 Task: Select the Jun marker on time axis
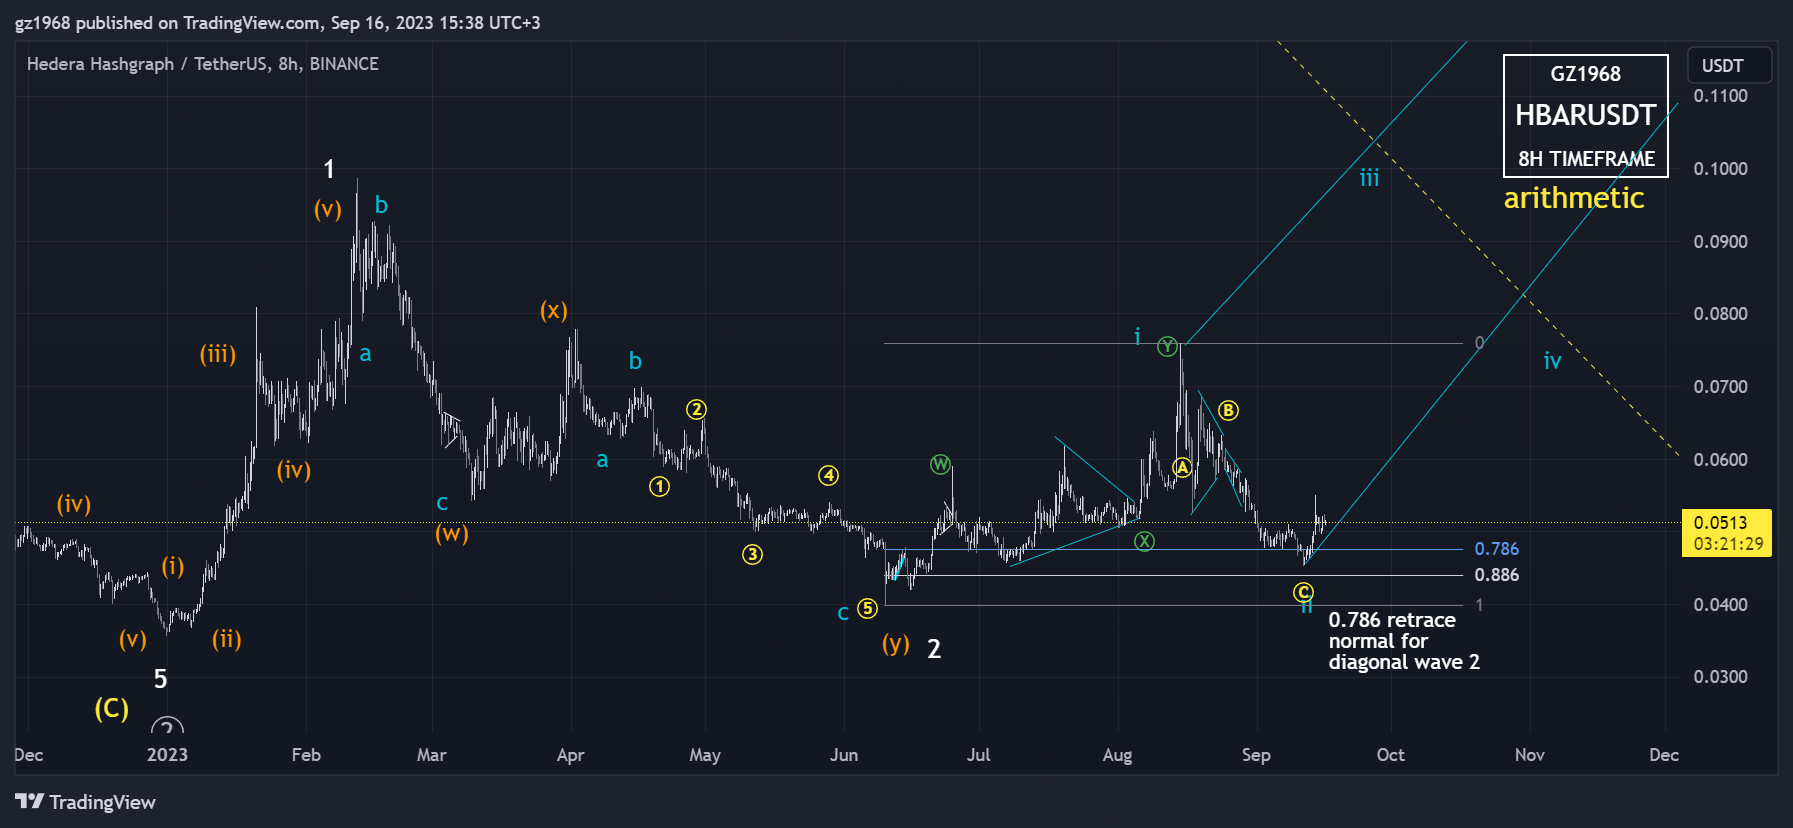[x=844, y=755]
